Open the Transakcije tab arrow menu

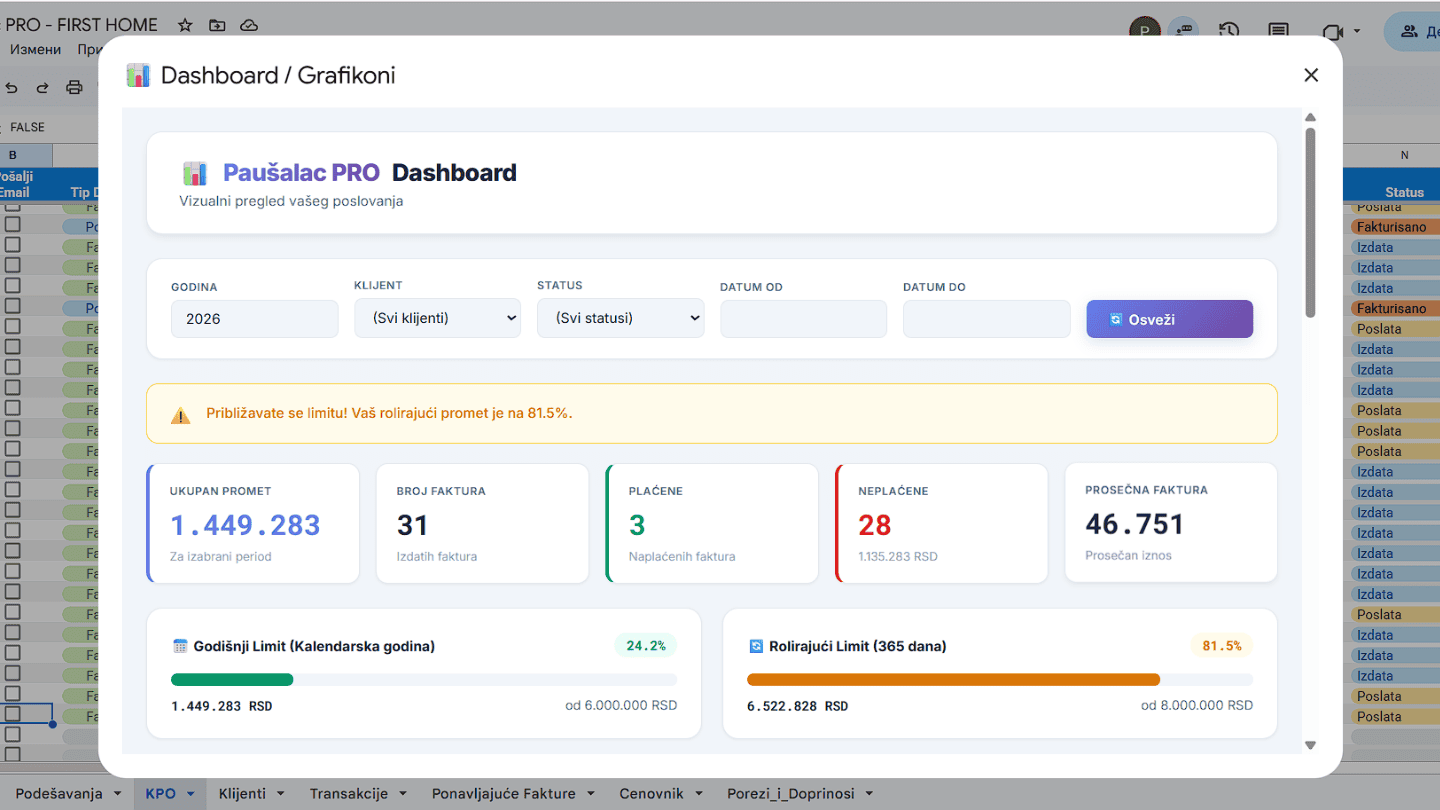click(402, 794)
